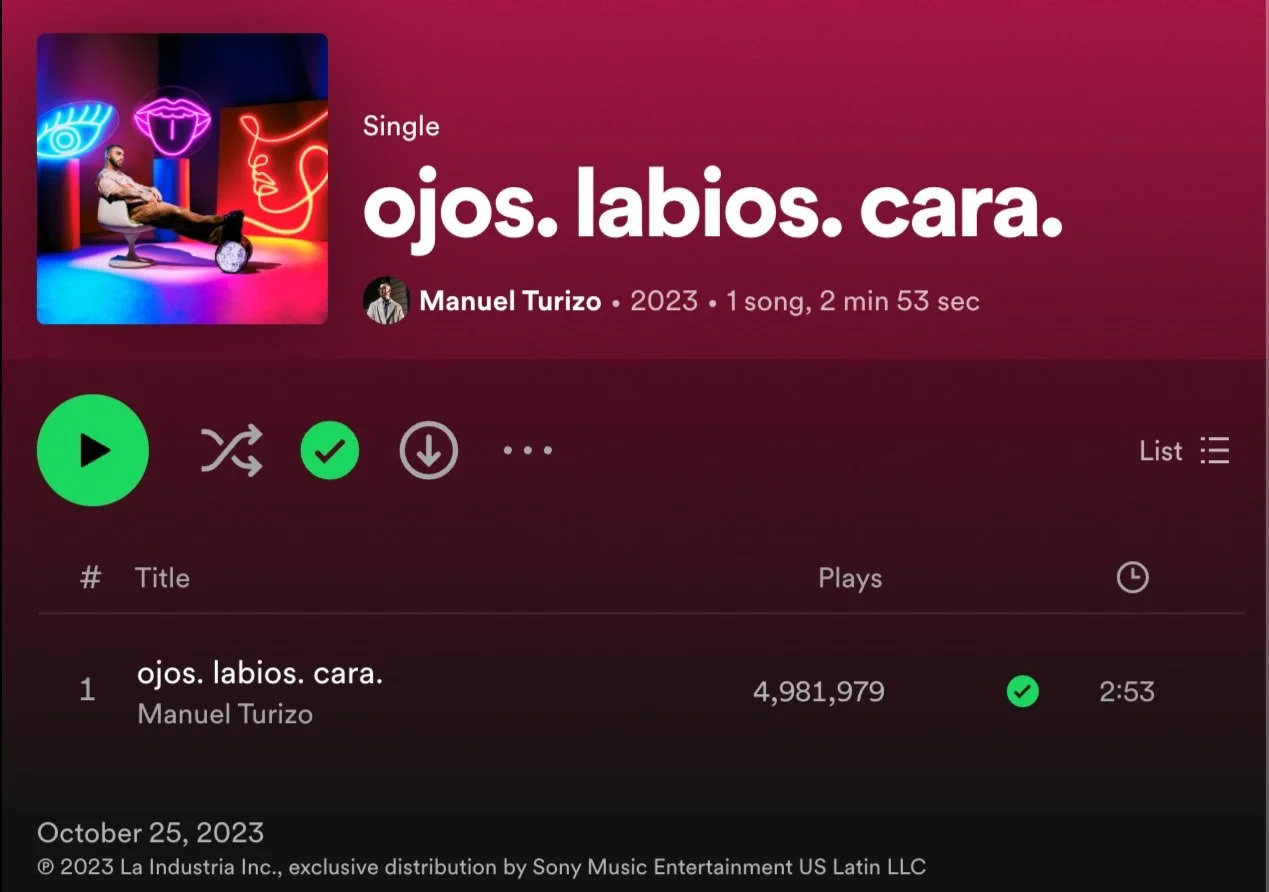Open the ojos. labios. cara. cover art
This screenshot has height=892, width=1269.
pyautogui.click(x=182, y=179)
